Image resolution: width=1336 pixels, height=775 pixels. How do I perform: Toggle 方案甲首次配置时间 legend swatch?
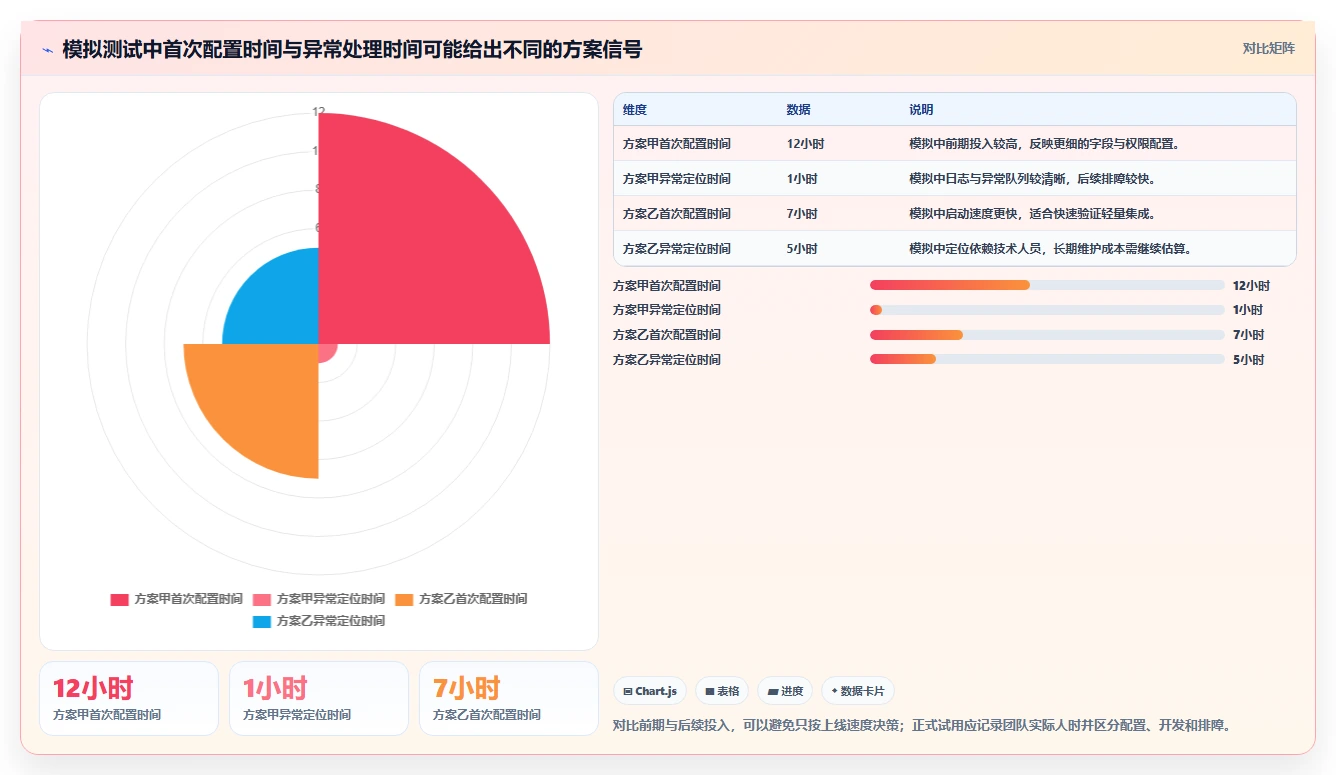click(120, 599)
